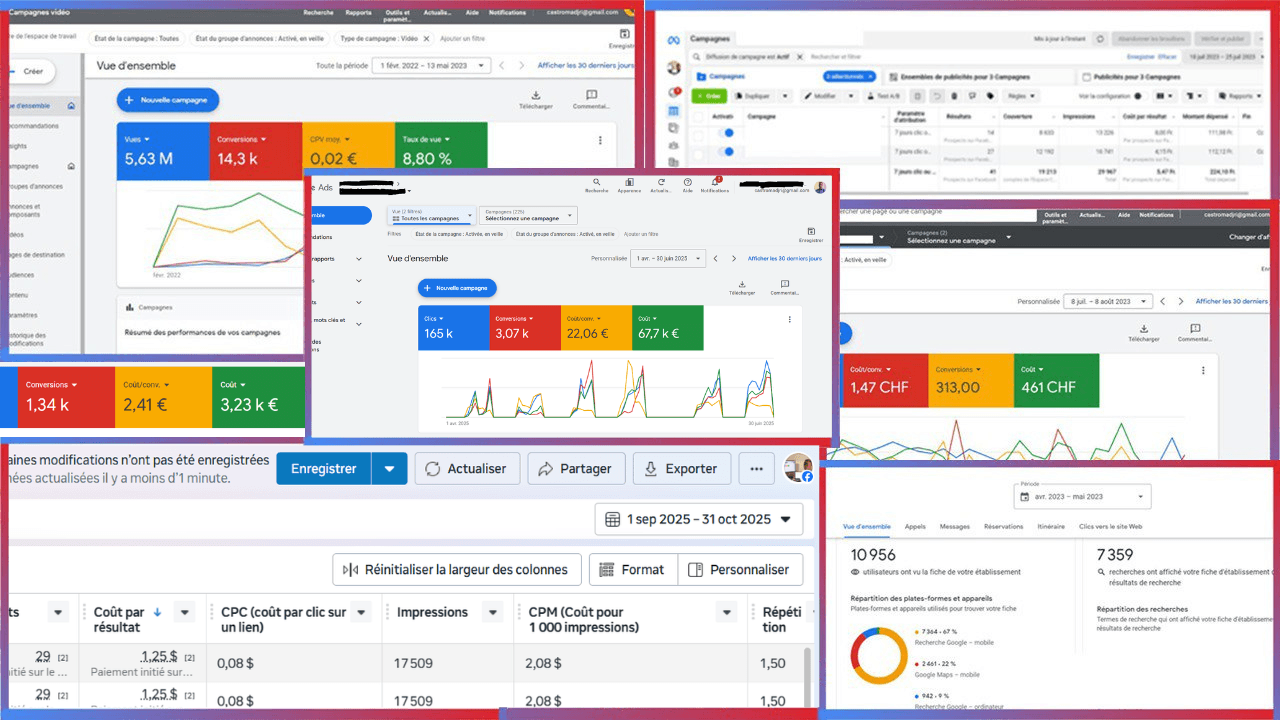Toggle the second Meta campaign switch
Screen dimensions: 1280x720
pos(726,151)
